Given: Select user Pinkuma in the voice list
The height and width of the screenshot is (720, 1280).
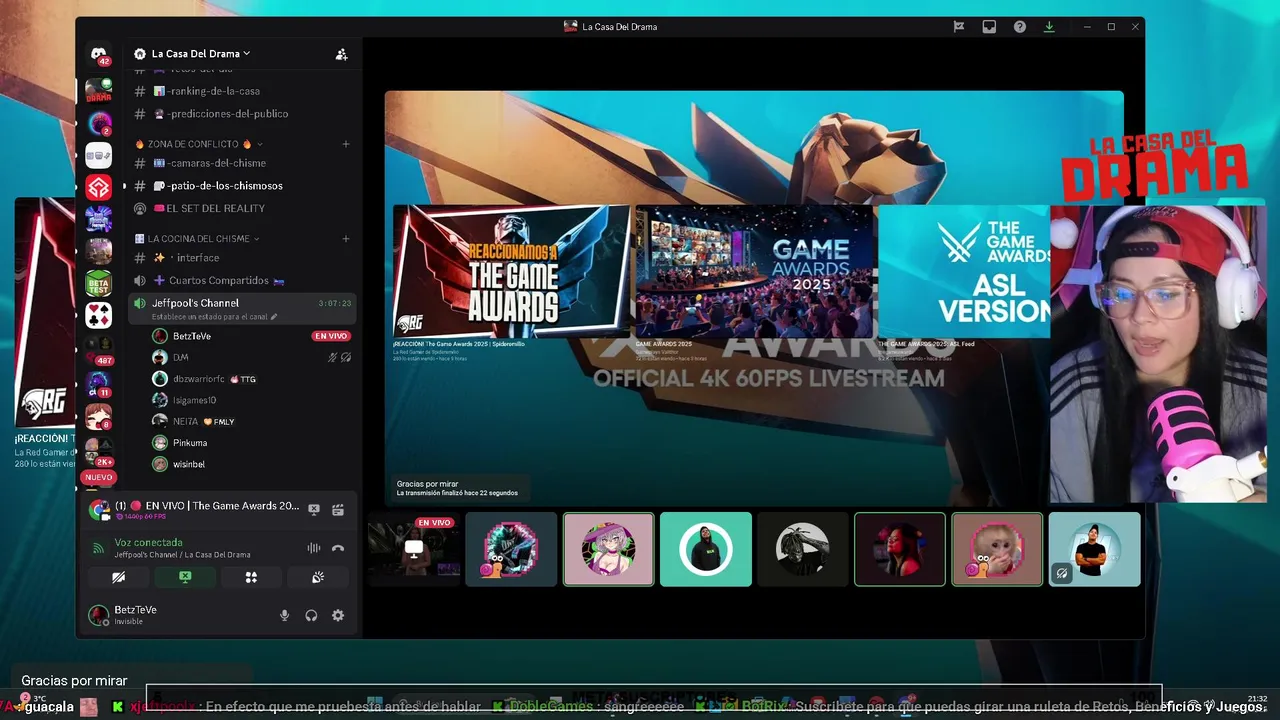Looking at the screenshot, I should click(190, 443).
